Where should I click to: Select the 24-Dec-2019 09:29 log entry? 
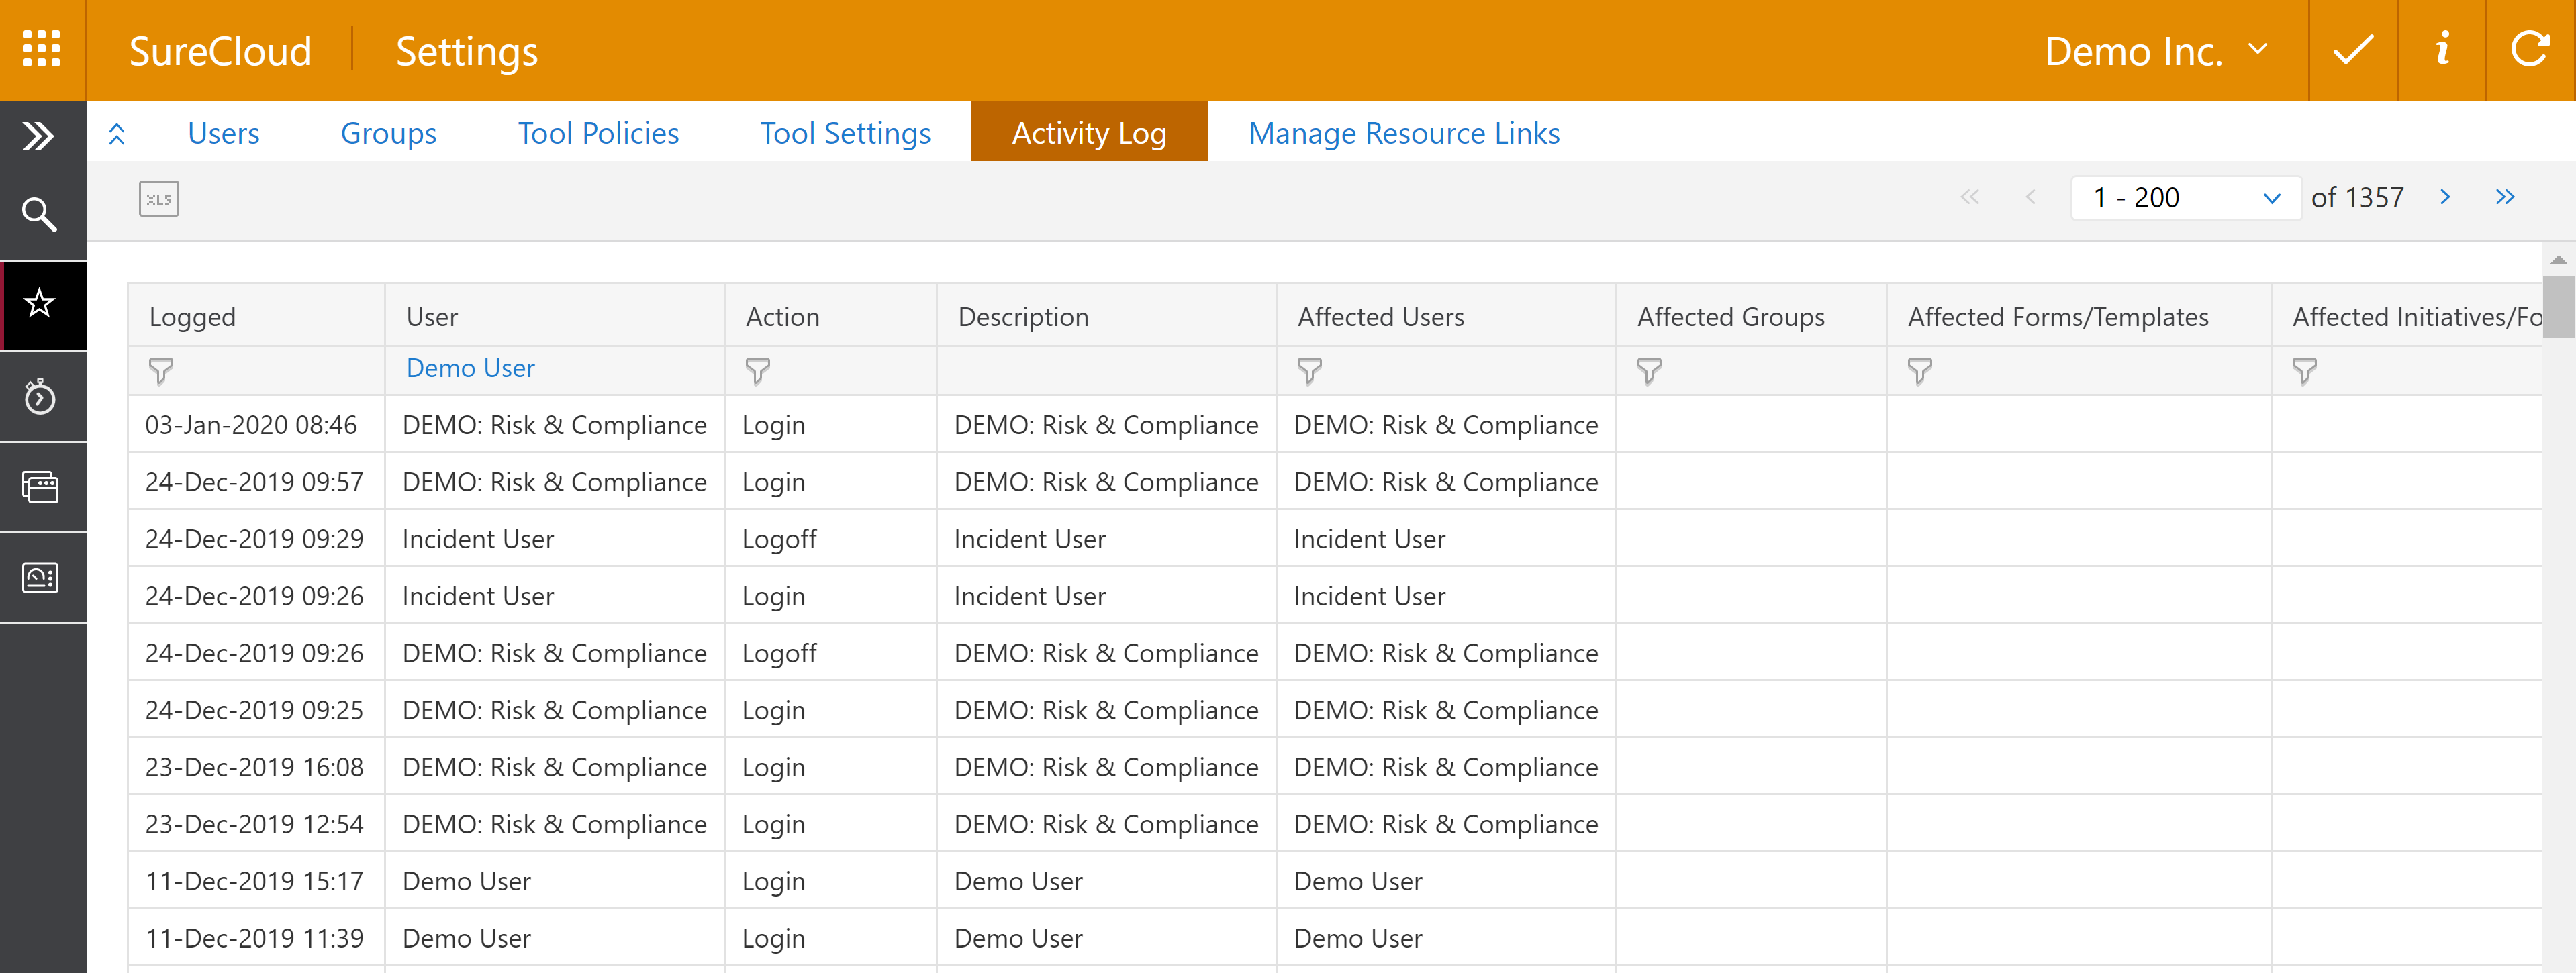[1335, 539]
